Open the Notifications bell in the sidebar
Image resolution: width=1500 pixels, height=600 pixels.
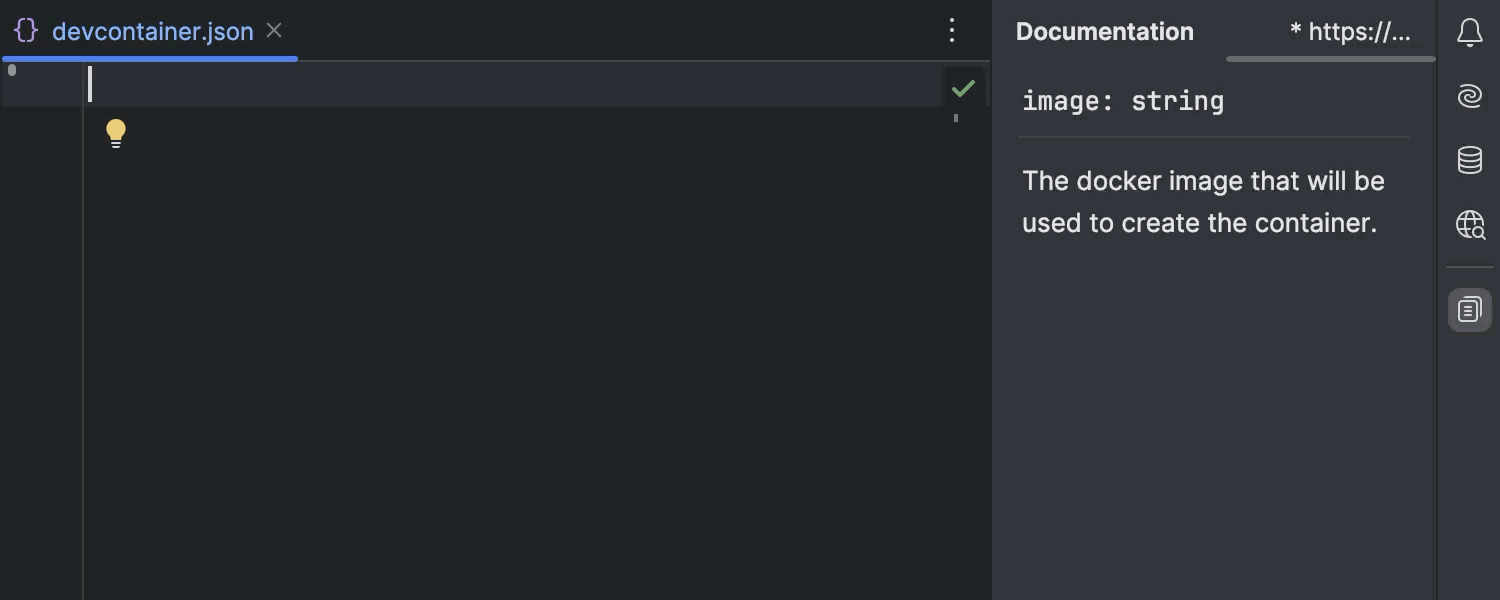[1469, 33]
